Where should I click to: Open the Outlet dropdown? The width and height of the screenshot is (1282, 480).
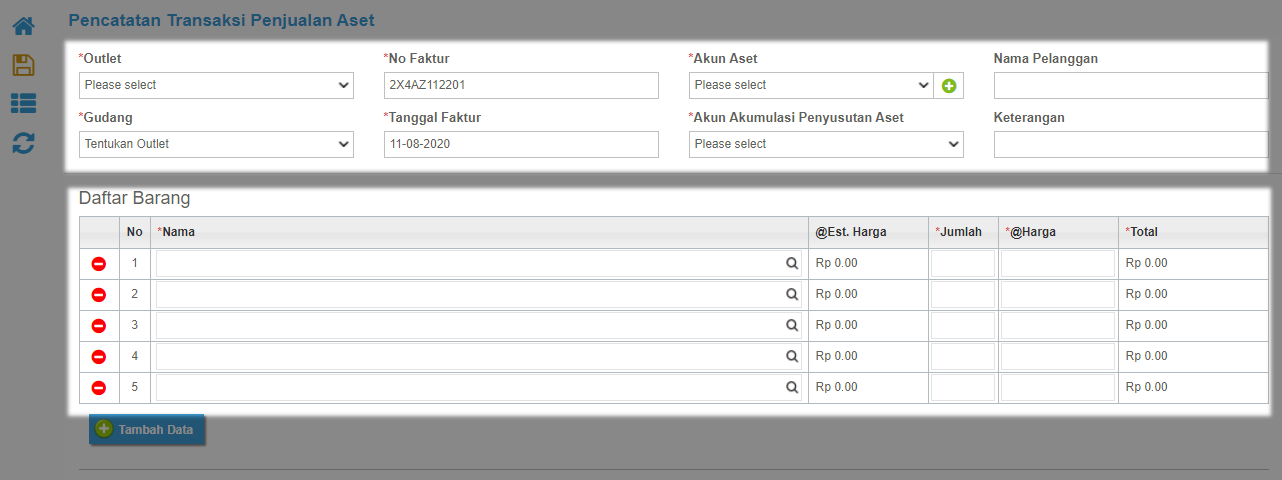coord(216,86)
